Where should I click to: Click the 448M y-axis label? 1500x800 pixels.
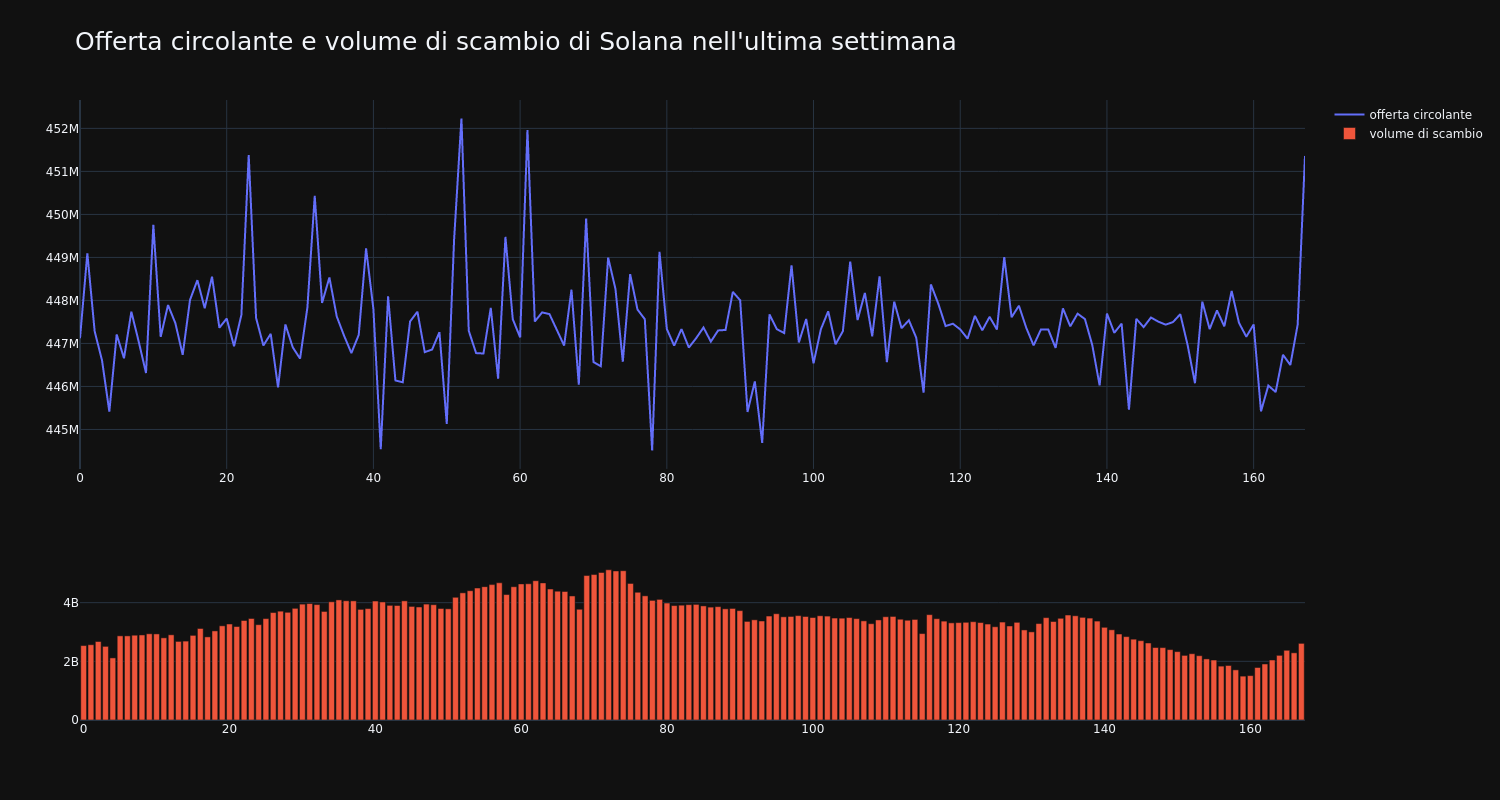point(61,301)
